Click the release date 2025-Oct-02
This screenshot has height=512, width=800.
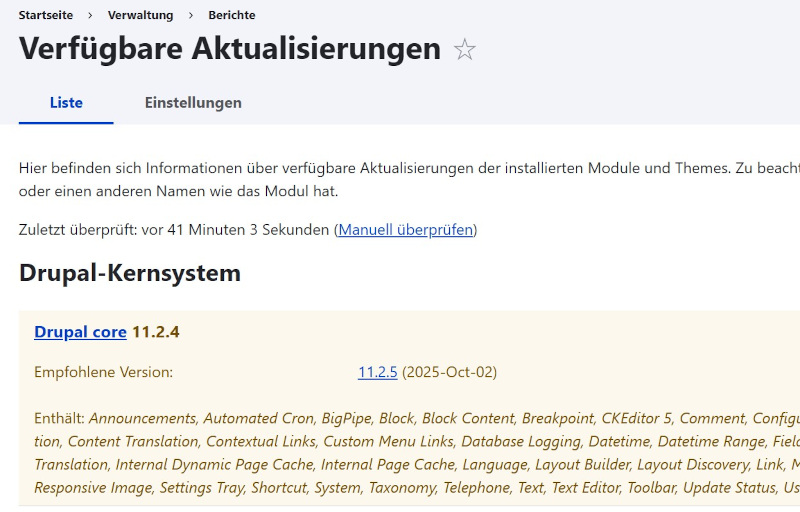pos(449,372)
